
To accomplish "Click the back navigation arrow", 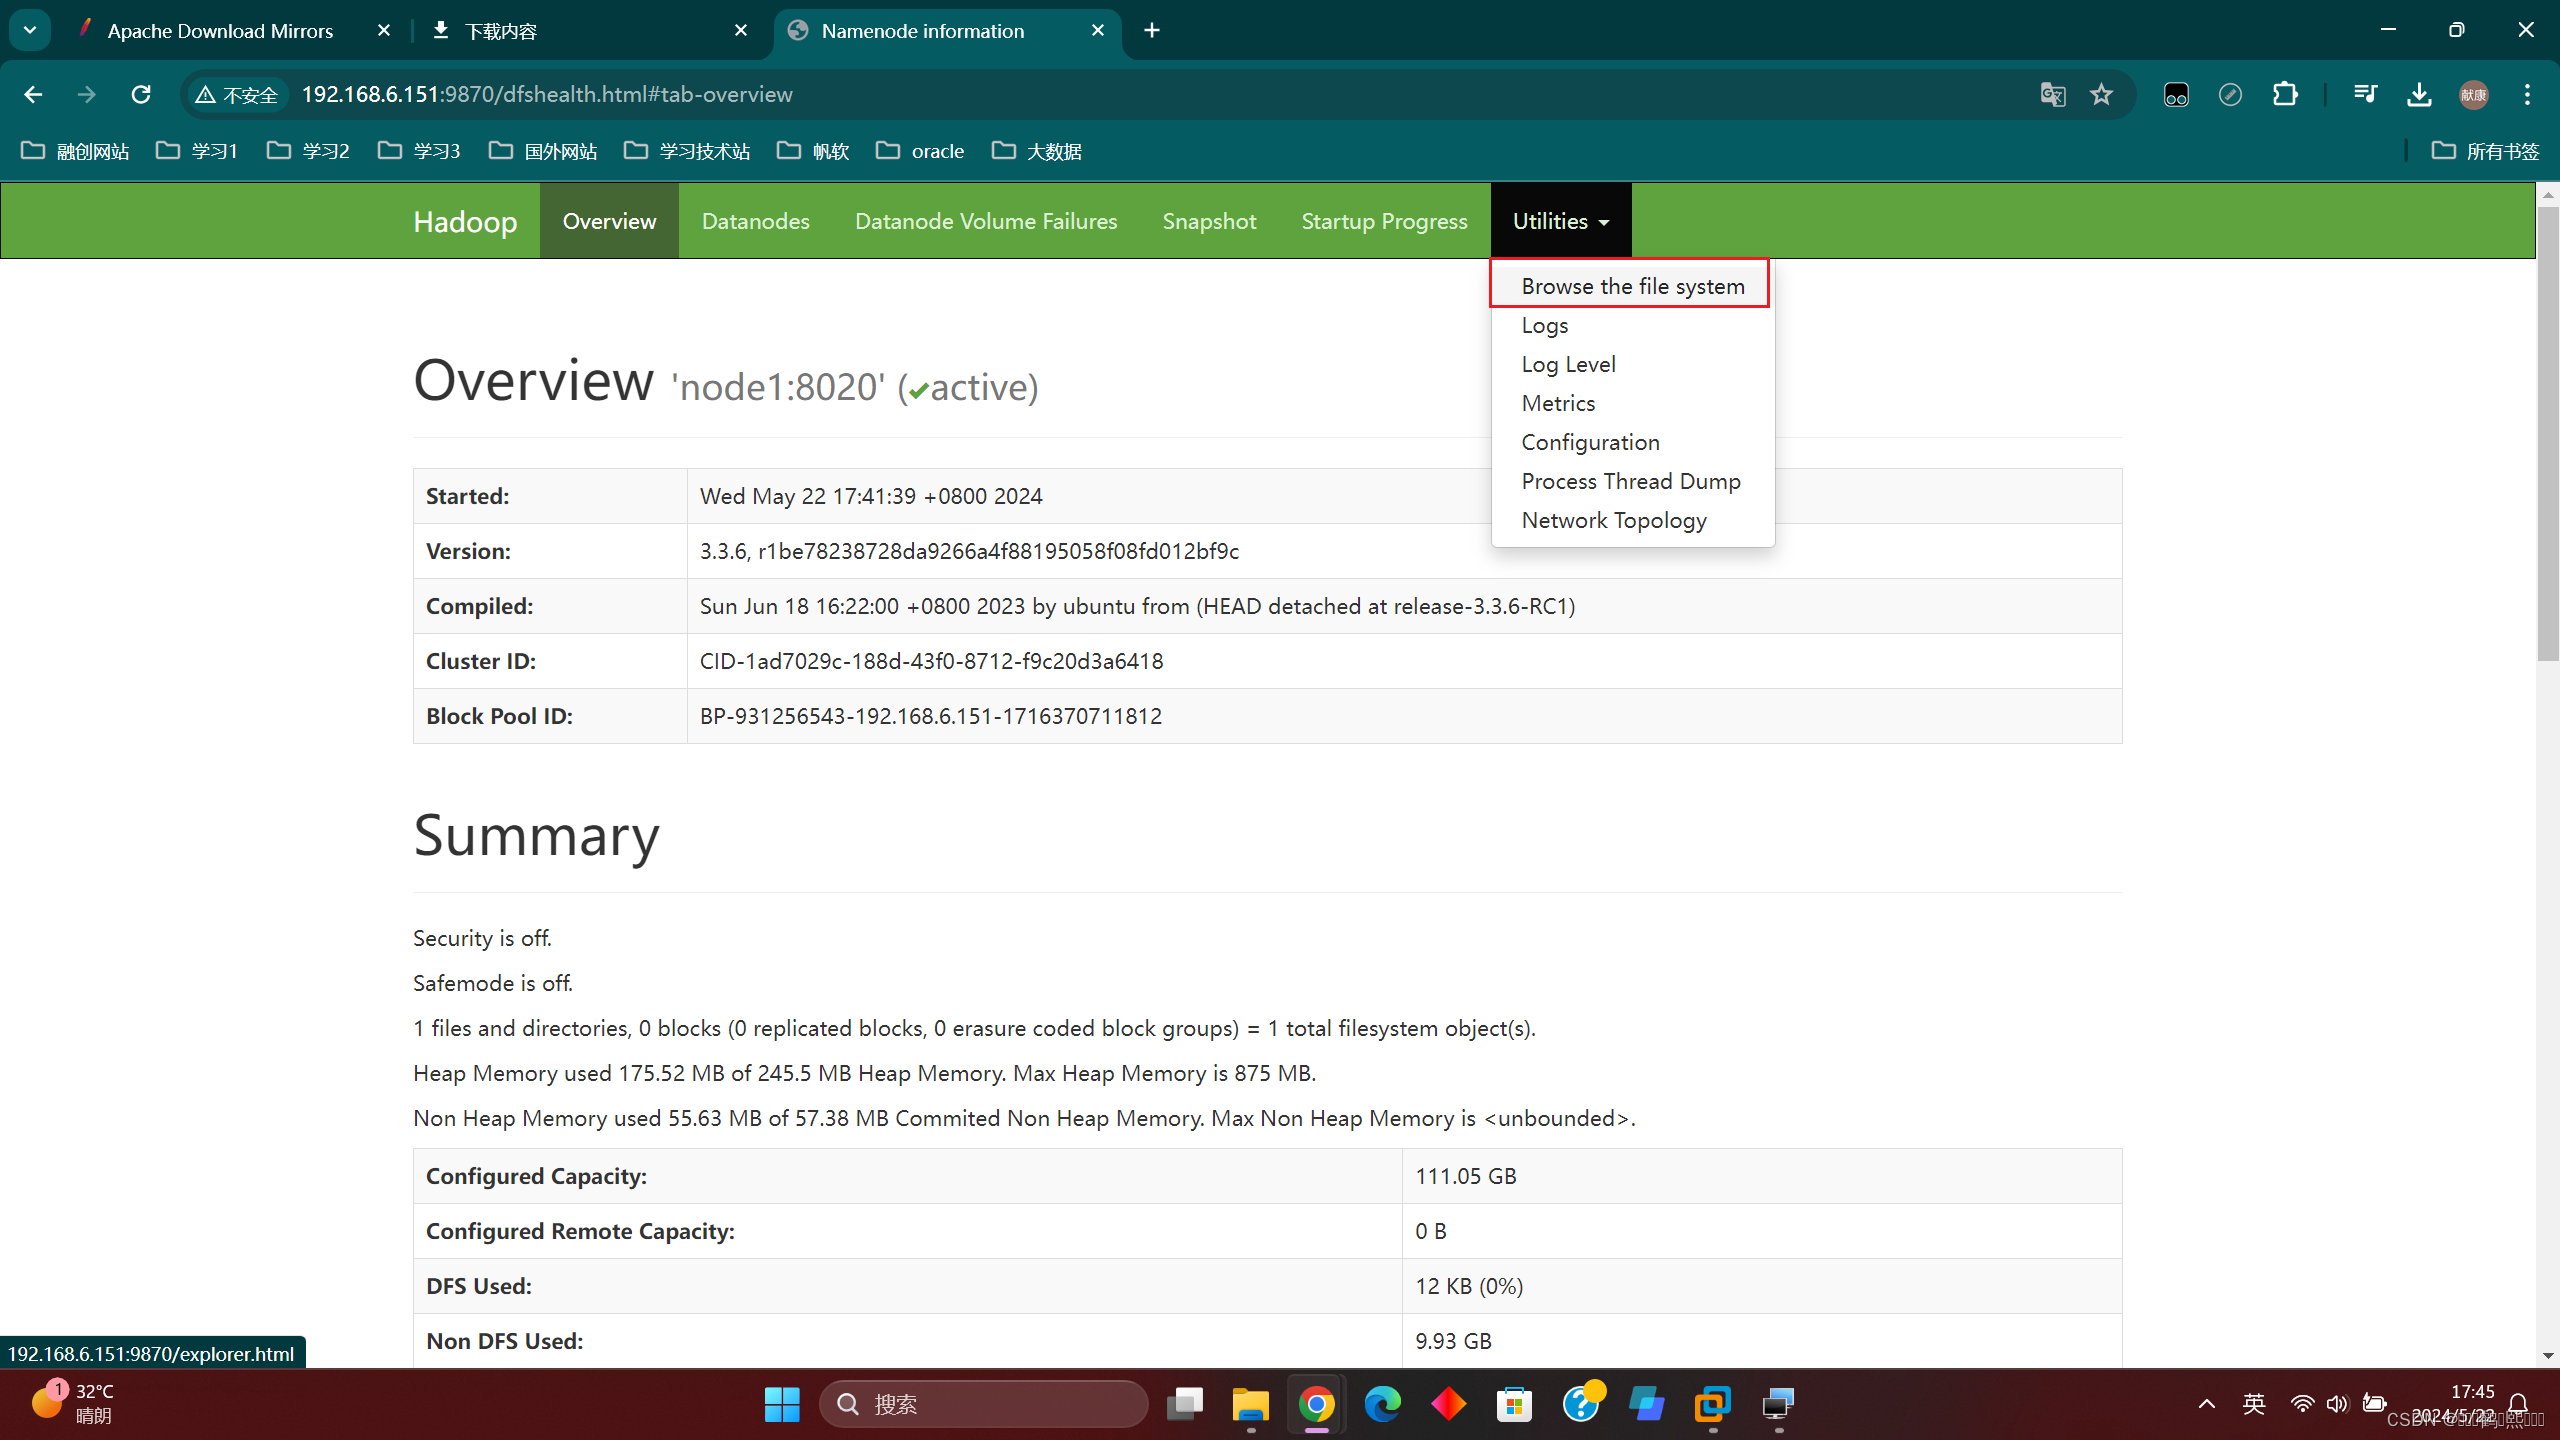I will (x=33, y=94).
